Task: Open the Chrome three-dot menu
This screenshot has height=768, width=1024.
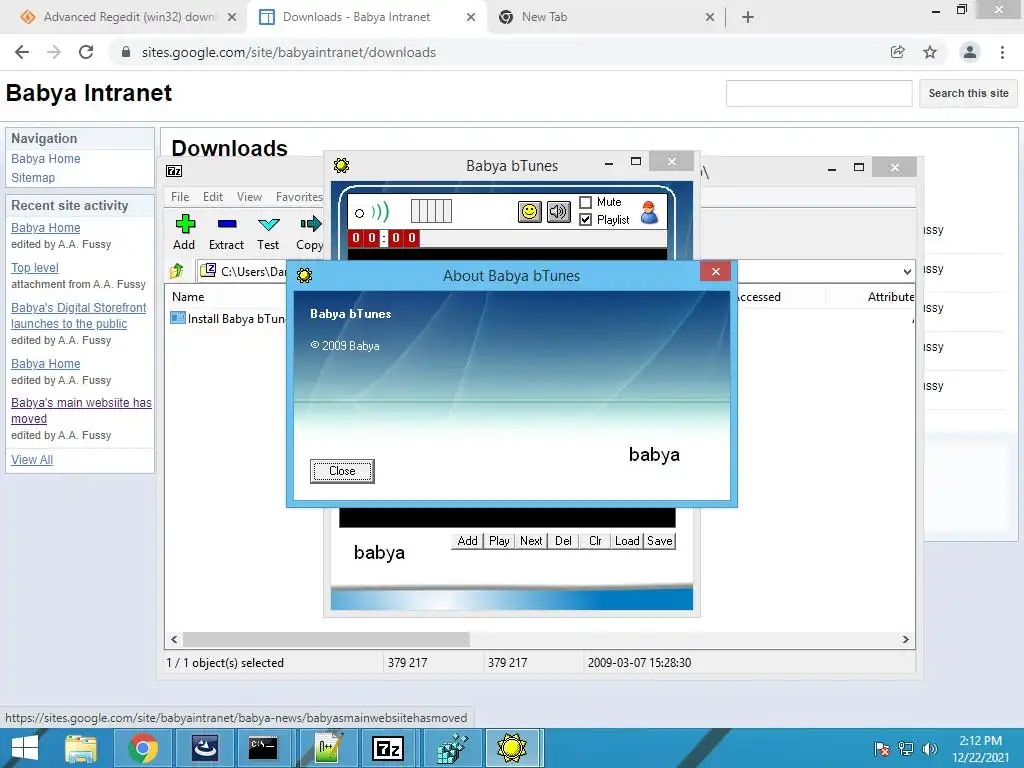Action: point(1002,52)
